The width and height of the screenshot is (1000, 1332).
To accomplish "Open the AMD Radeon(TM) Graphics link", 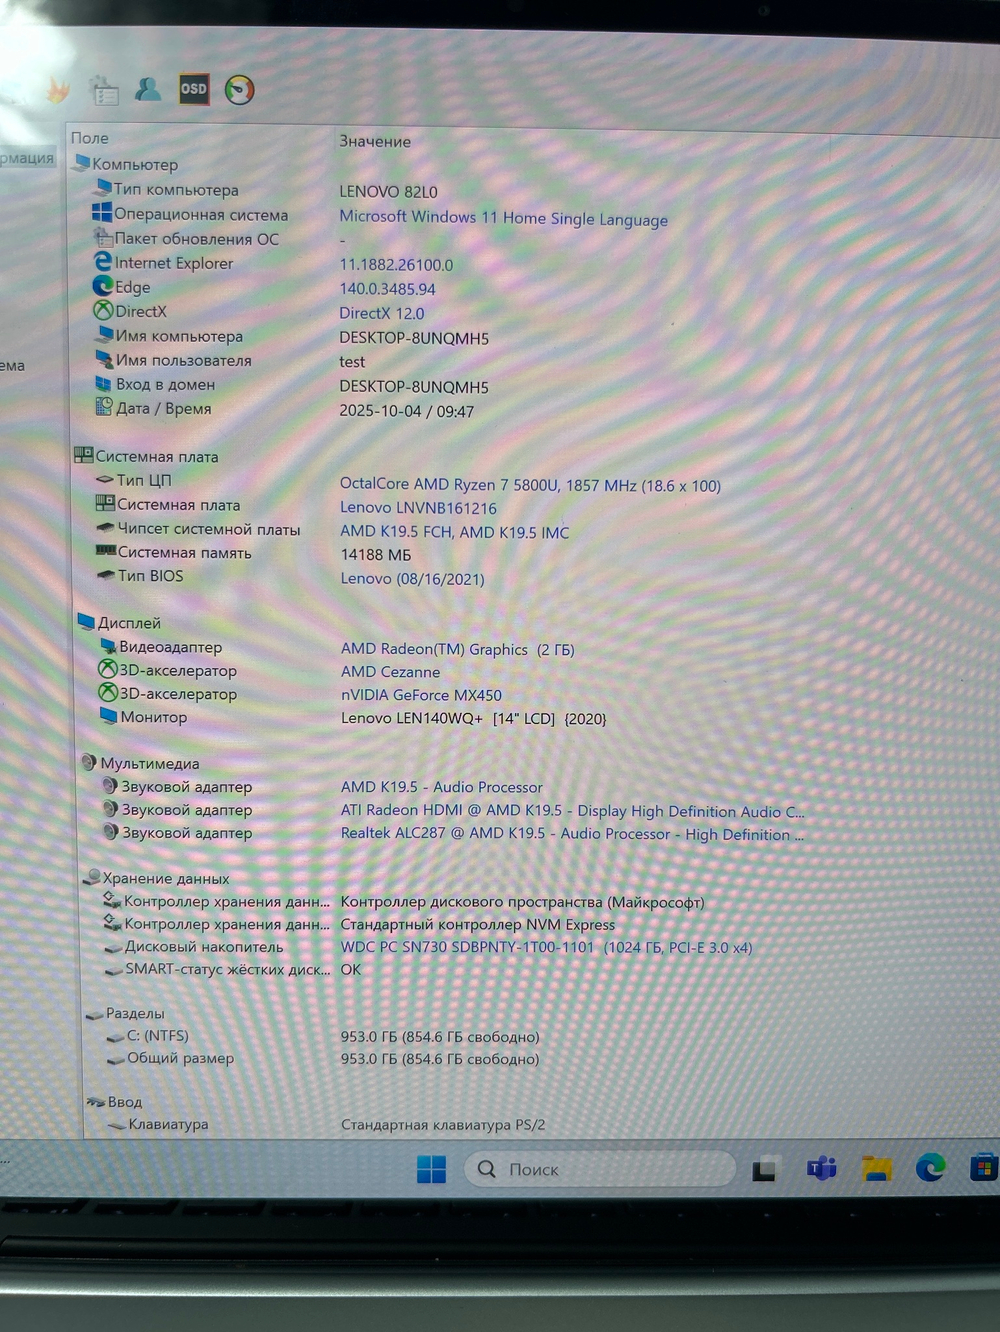I will click(457, 649).
